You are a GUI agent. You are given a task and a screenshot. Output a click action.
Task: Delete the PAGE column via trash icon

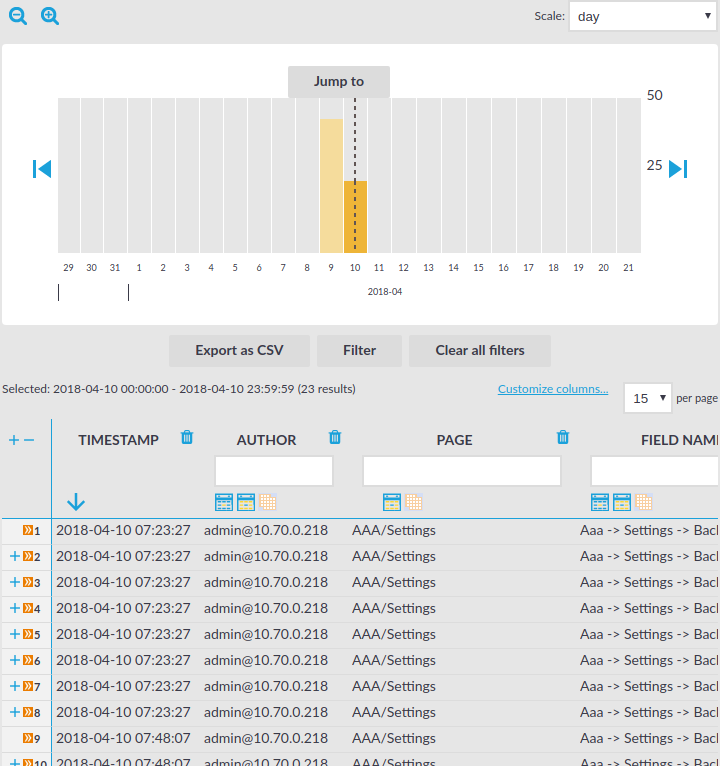coord(563,437)
